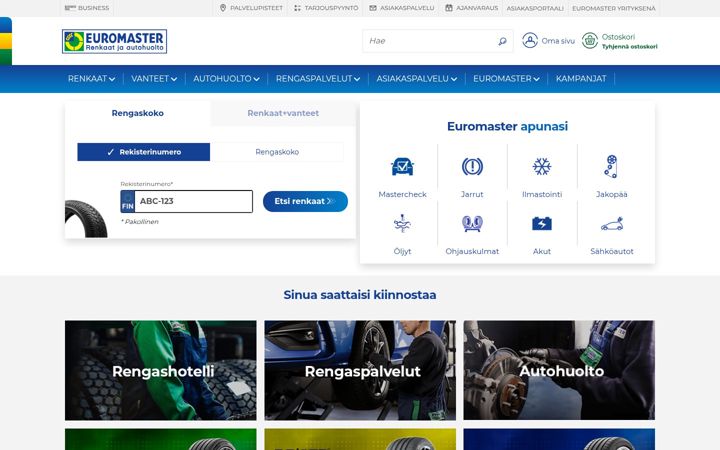Select the Rekisterinumero search option

click(144, 152)
